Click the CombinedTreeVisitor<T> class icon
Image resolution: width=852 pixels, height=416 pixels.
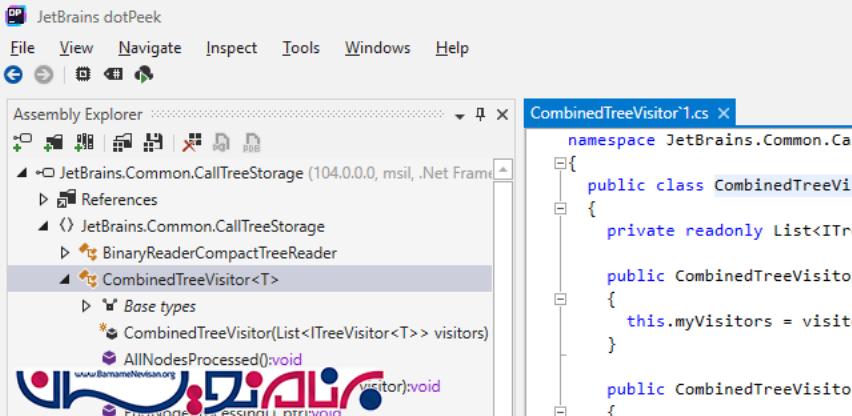89,279
